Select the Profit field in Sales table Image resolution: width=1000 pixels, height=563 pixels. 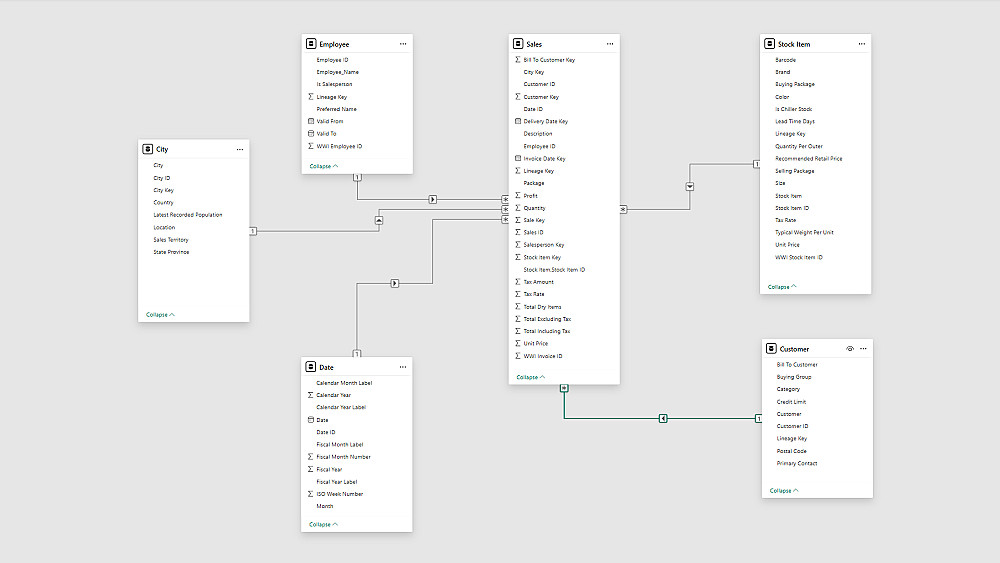[530, 196]
